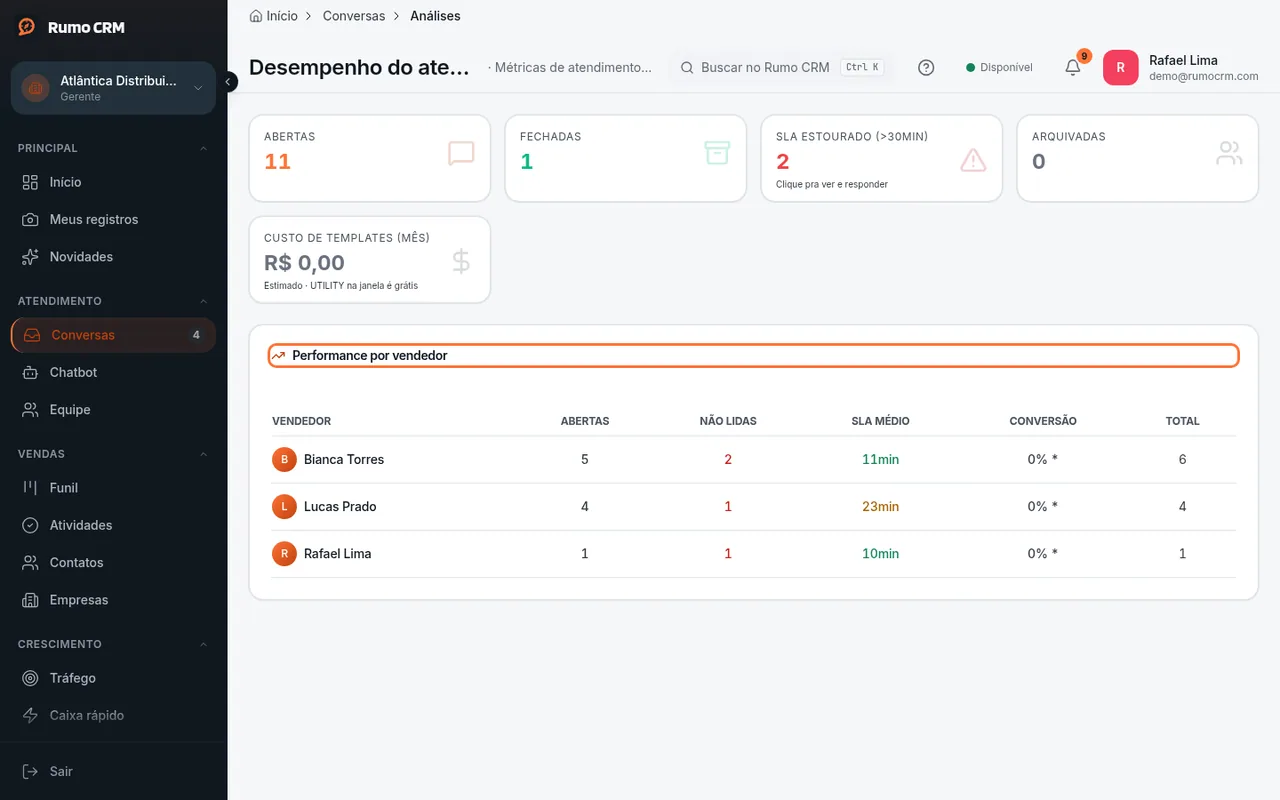The image size is (1280, 800).
Task: Click the archive box icon in Fechadas card
Action: (x=717, y=154)
